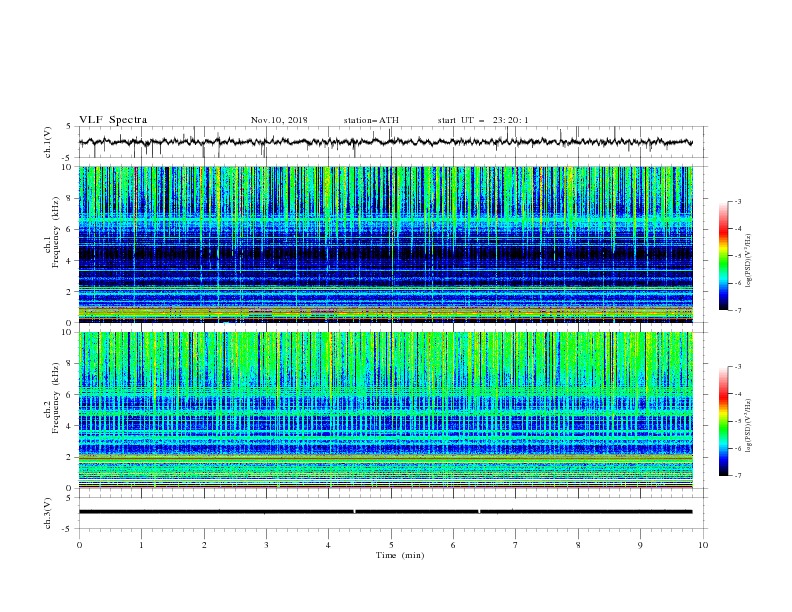Click the 2 minute tick label

coord(204,545)
